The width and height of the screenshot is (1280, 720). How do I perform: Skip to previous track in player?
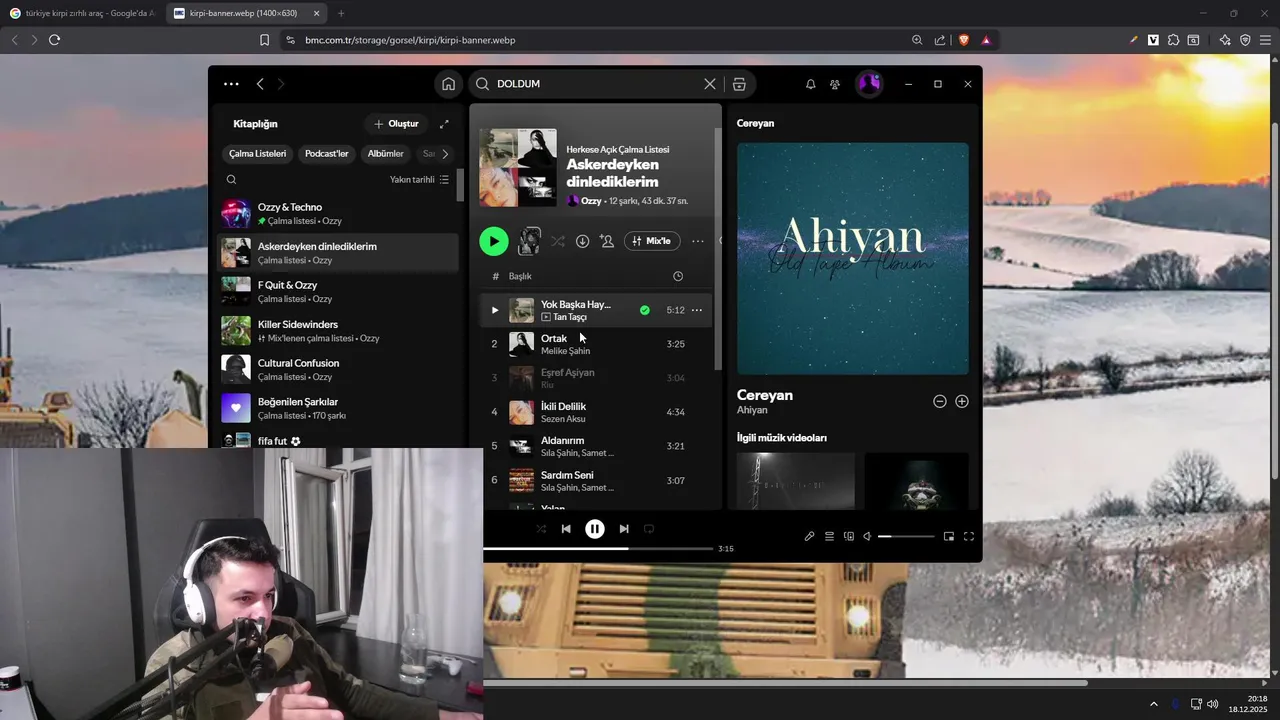(566, 529)
